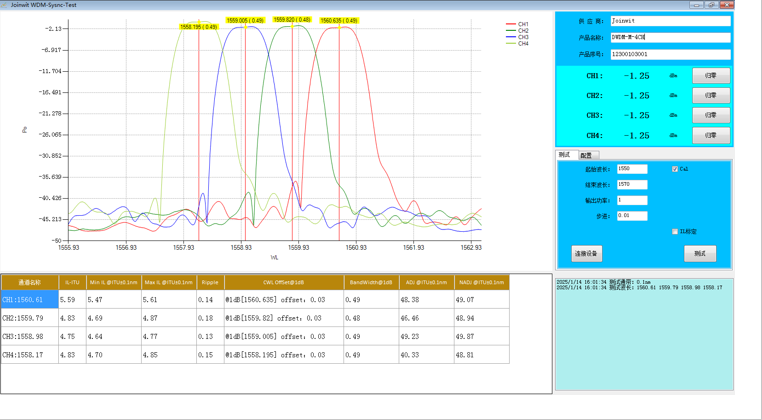The height and width of the screenshot is (420, 762).
Task: Click the Joinwit app icon in title bar
Action: coord(5,5)
